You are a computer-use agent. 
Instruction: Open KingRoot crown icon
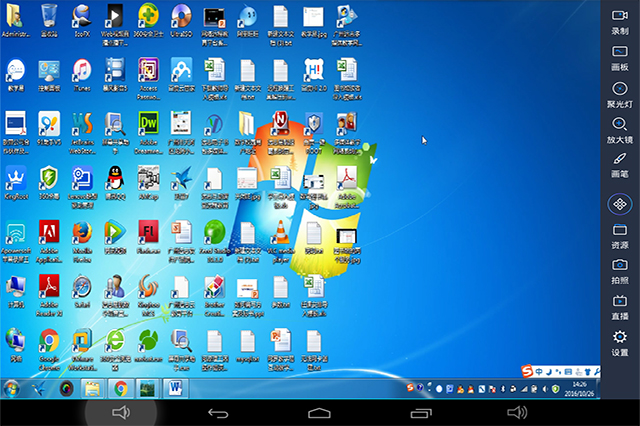click(x=16, y=183)
